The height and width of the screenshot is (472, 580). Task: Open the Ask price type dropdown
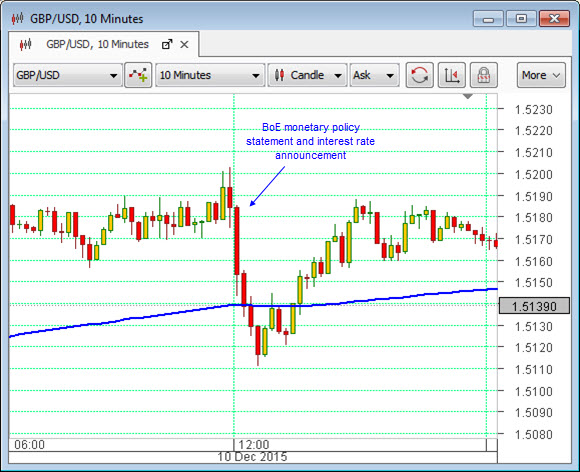click(x=374, y=75)
